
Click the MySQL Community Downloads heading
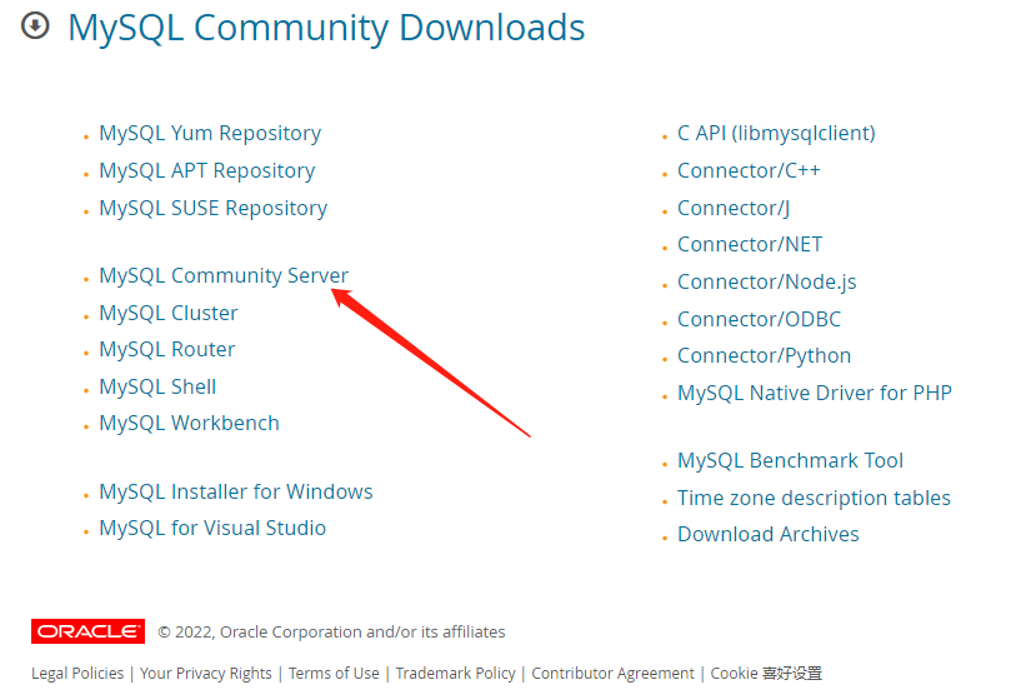point(326,28)
